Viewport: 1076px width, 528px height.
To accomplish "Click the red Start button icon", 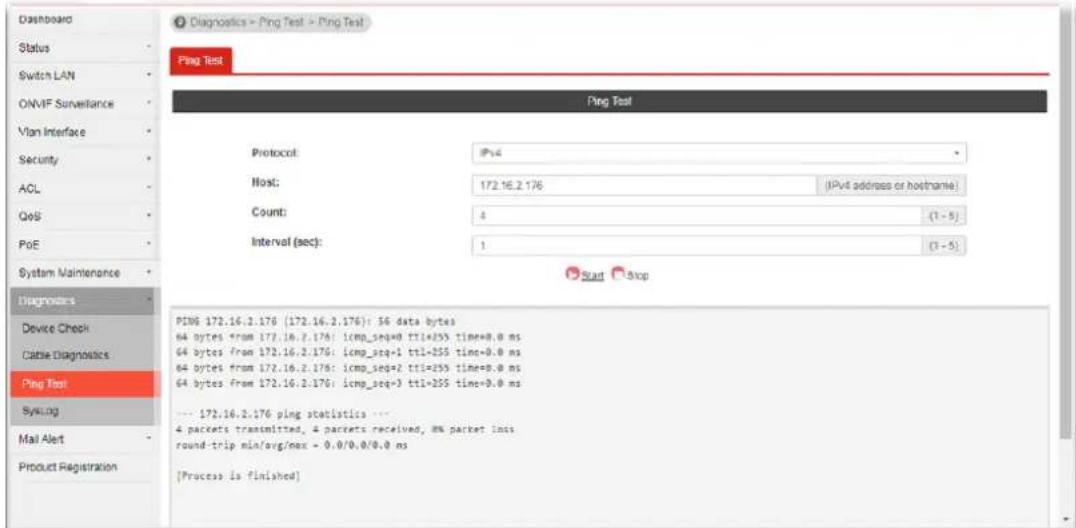I will pos(572,275).
